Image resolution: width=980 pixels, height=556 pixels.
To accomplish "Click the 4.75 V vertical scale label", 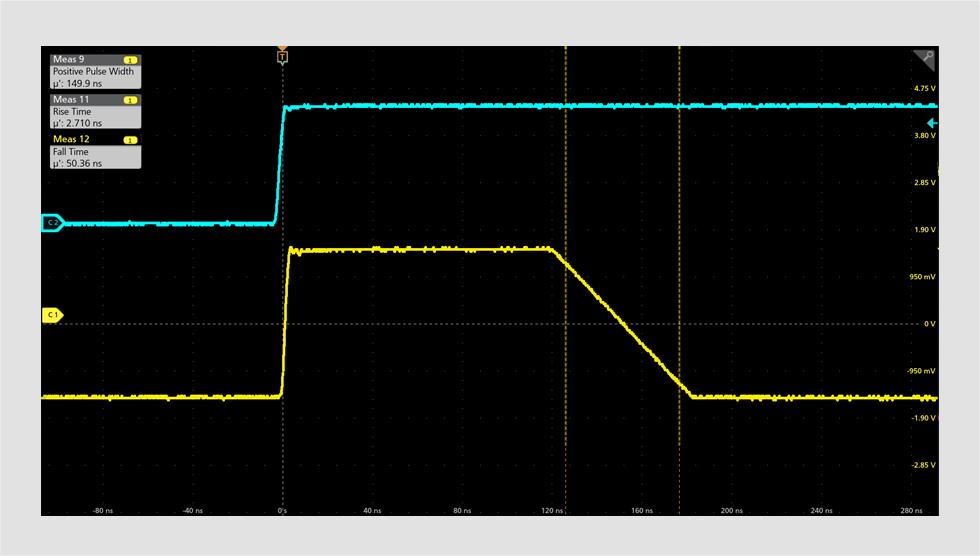I will pos(923,88).
